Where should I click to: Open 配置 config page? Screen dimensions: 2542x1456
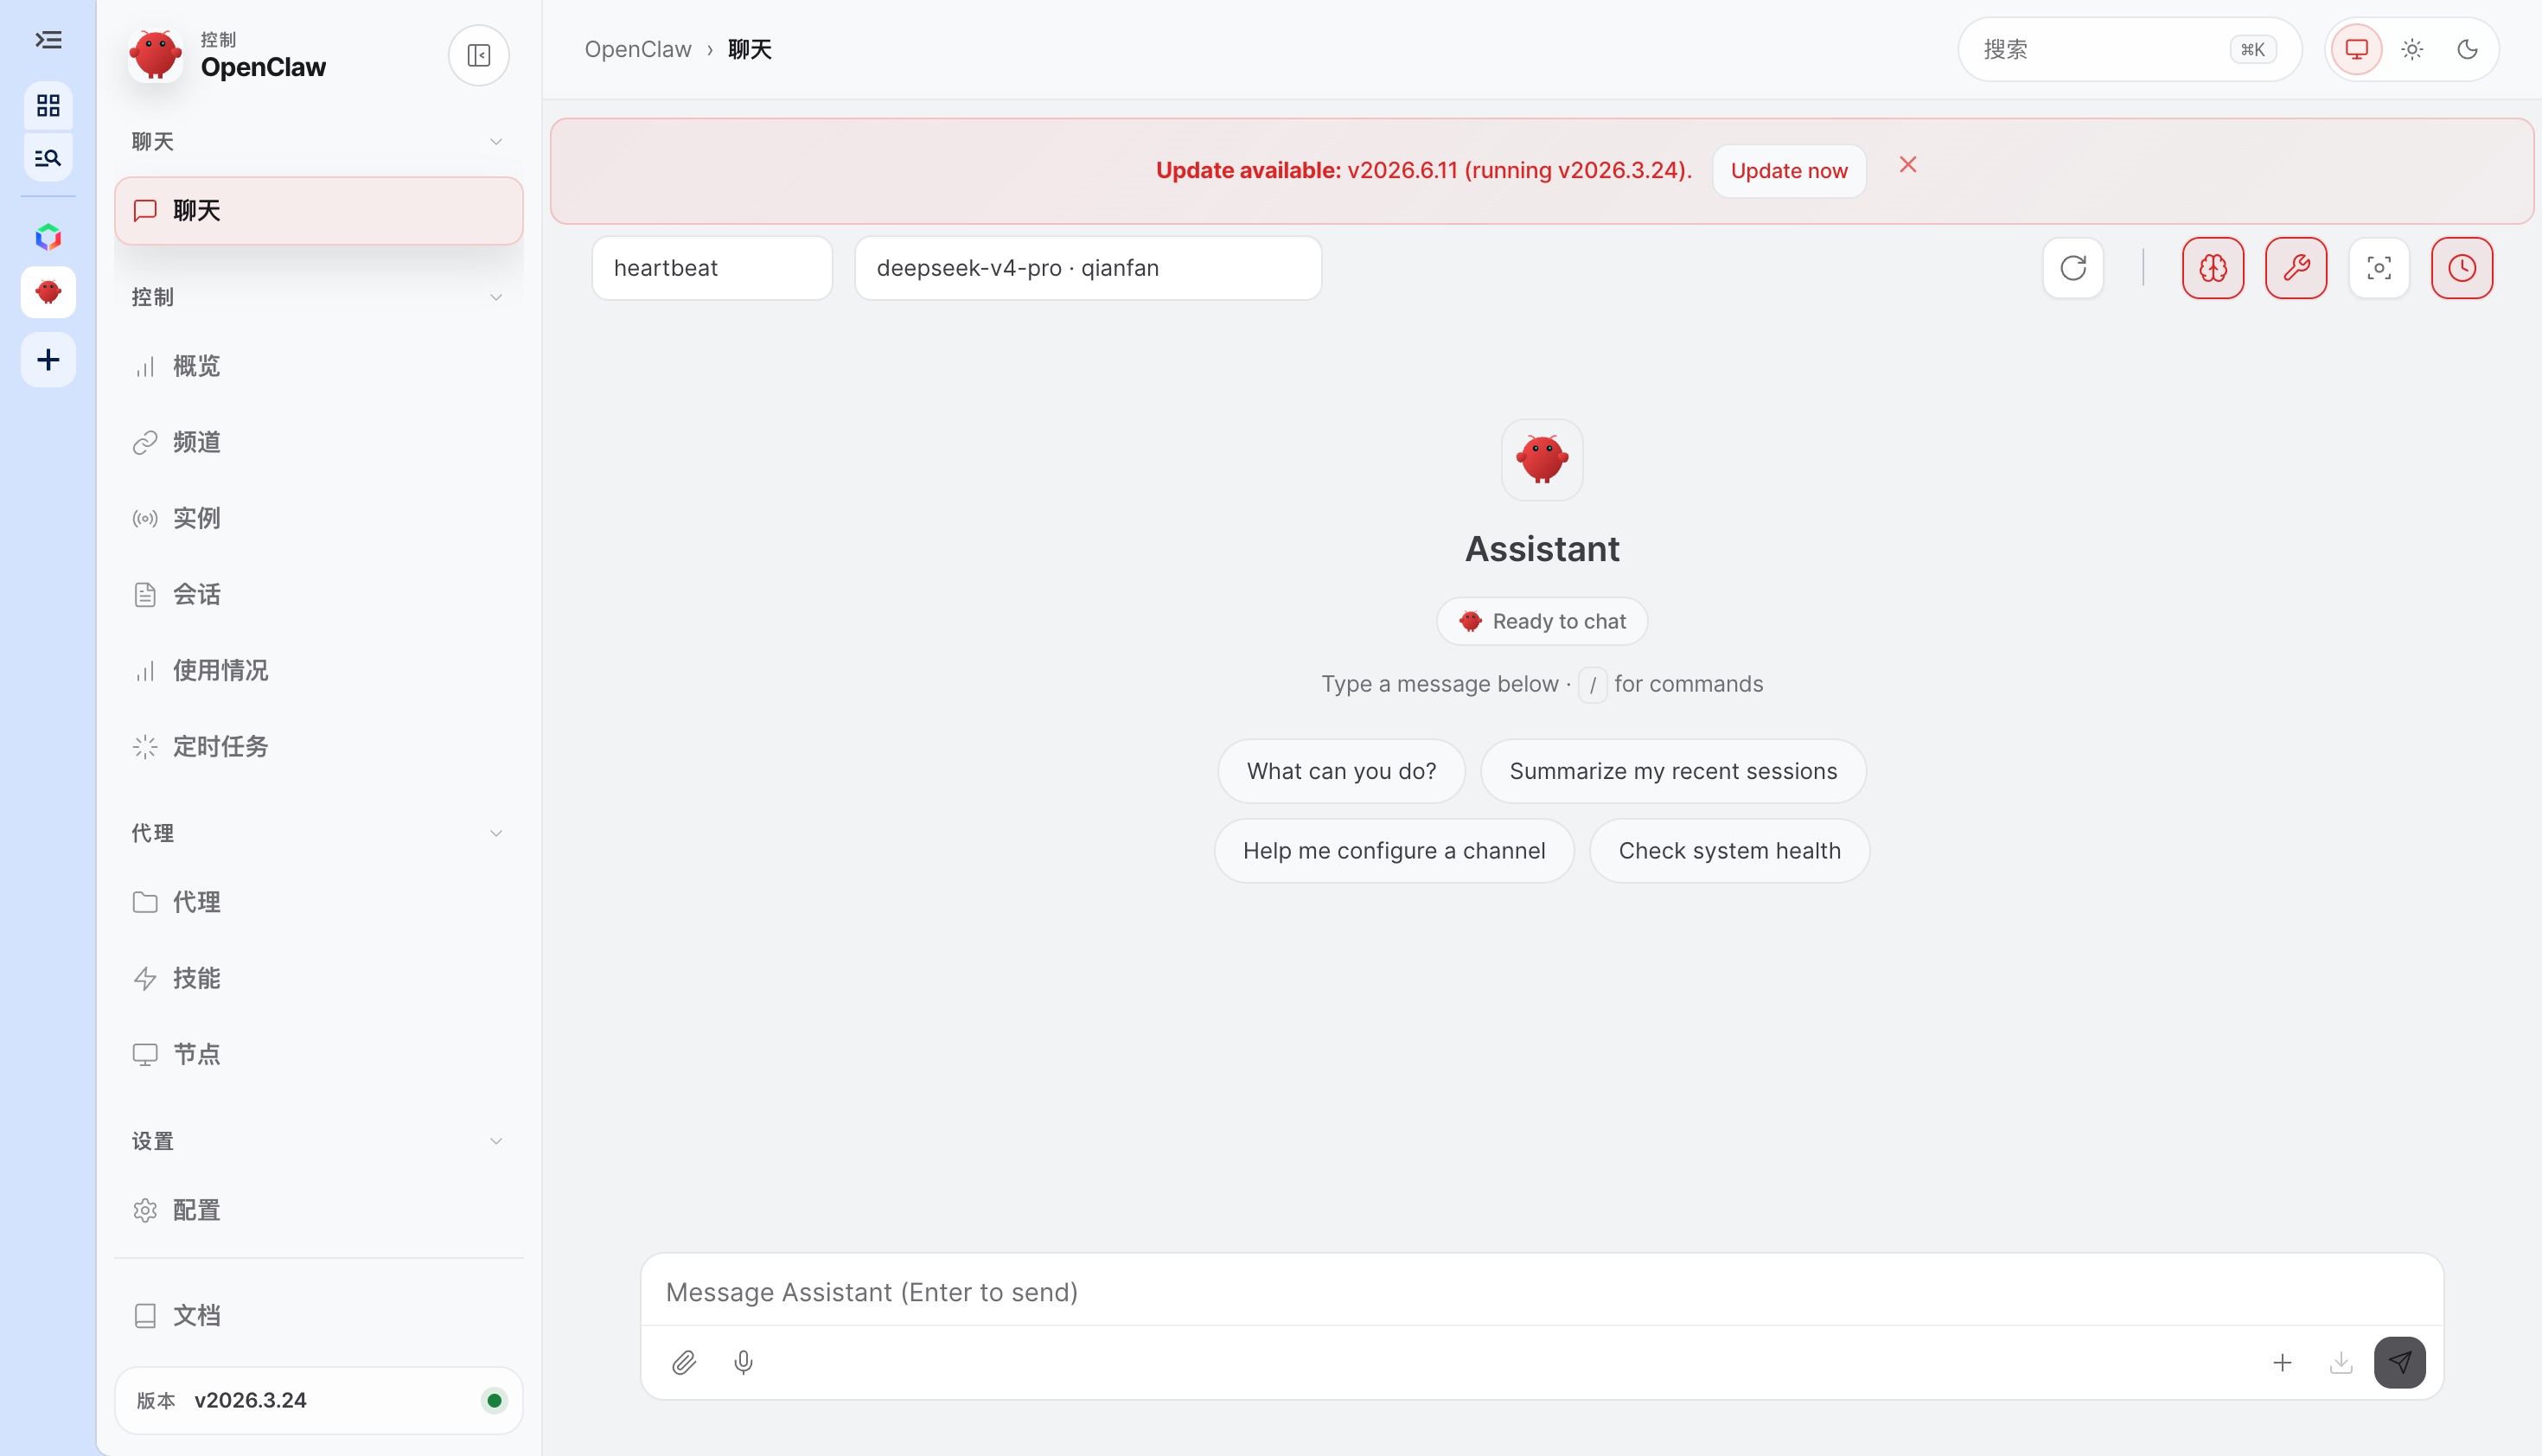pyautogui.click(x=319, y=1210)
